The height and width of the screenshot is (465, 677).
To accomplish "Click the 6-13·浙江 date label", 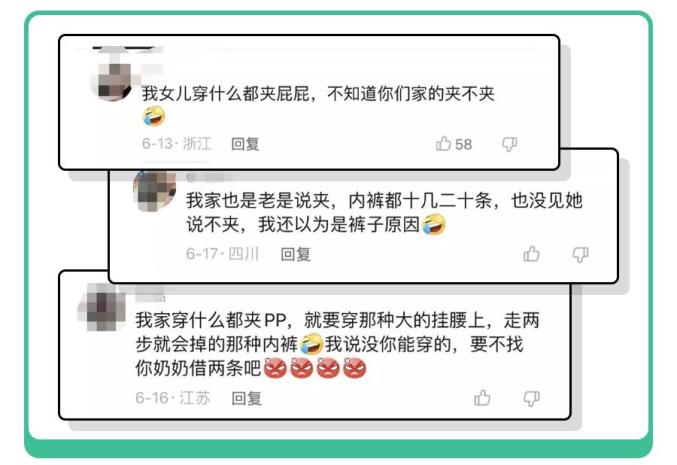I will pos(177,143).
